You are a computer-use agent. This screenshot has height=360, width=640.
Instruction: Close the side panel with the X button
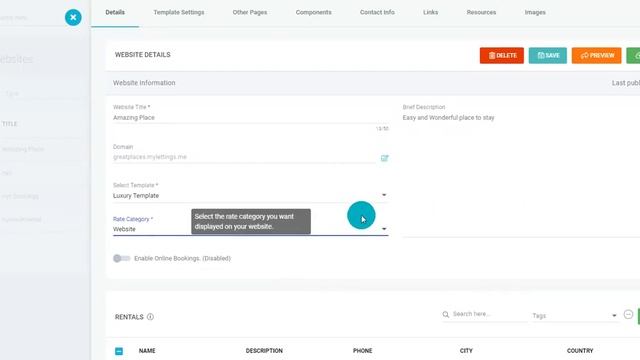tap(73, 17)
